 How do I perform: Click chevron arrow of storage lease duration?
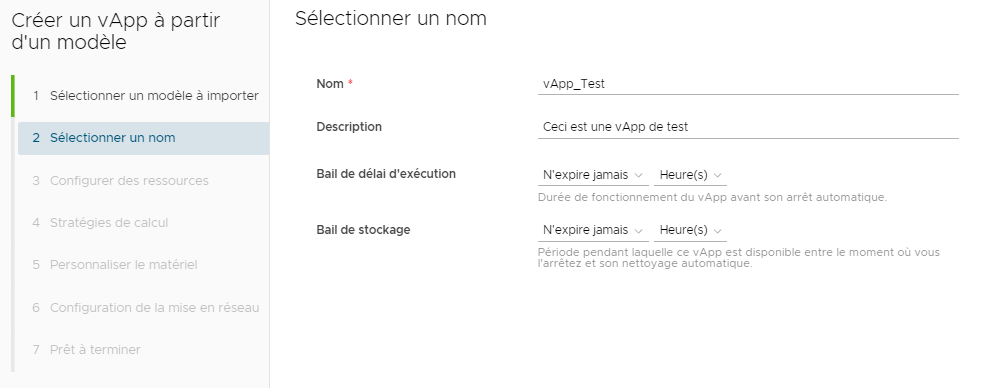638,231
